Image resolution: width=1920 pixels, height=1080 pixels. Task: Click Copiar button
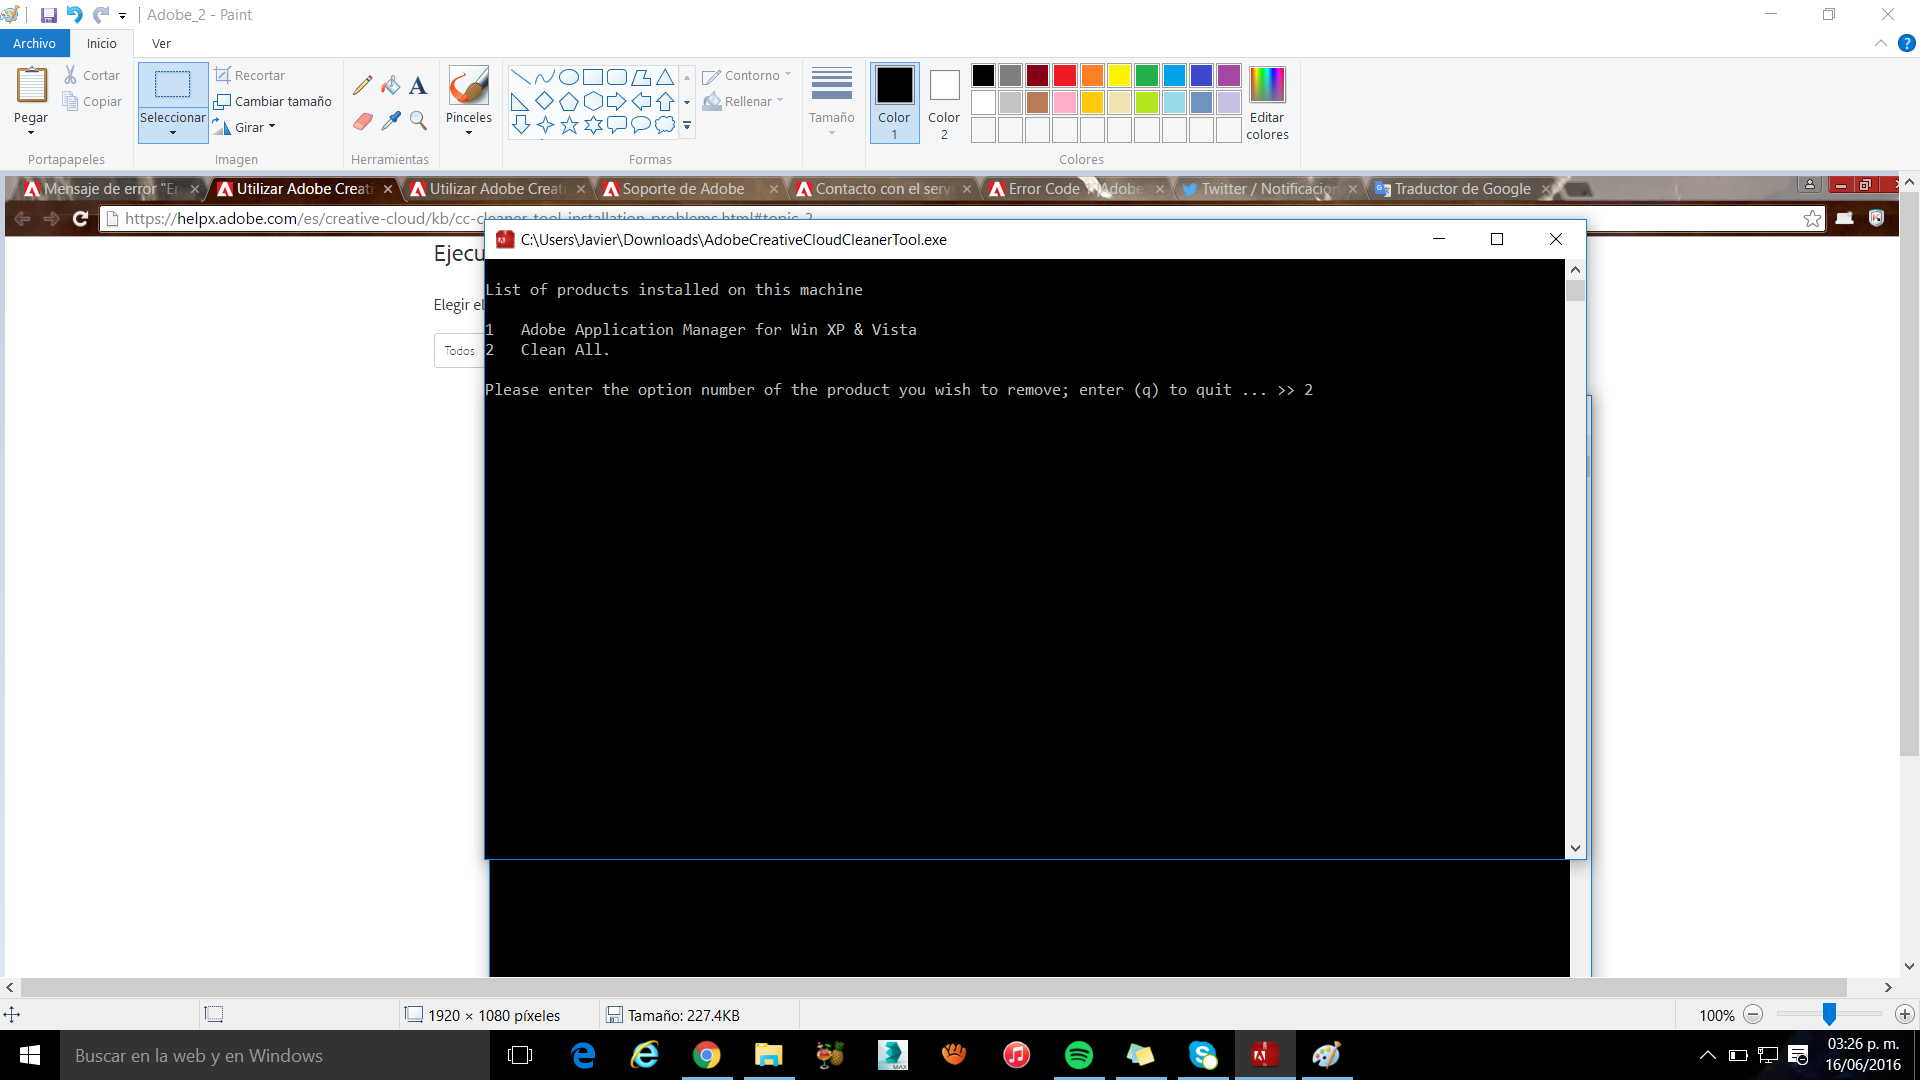92,101
